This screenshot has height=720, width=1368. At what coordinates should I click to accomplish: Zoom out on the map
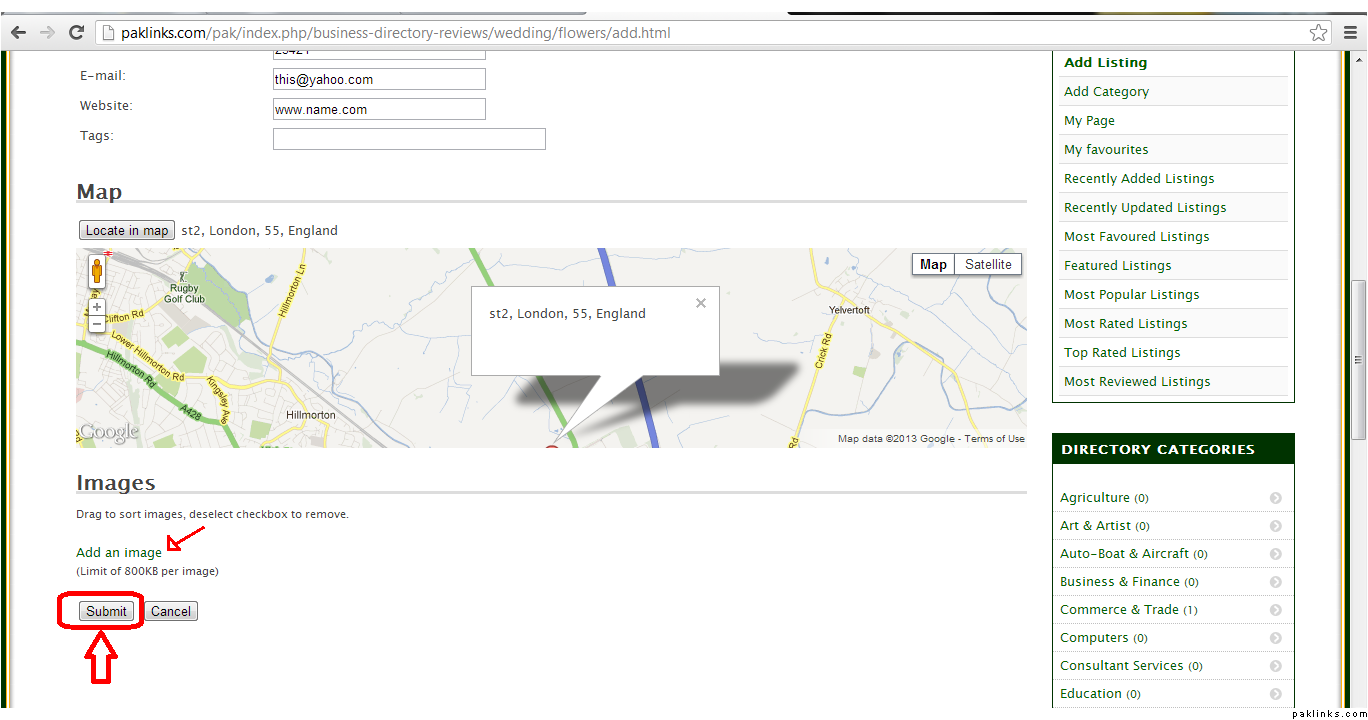tap(97, 324)
